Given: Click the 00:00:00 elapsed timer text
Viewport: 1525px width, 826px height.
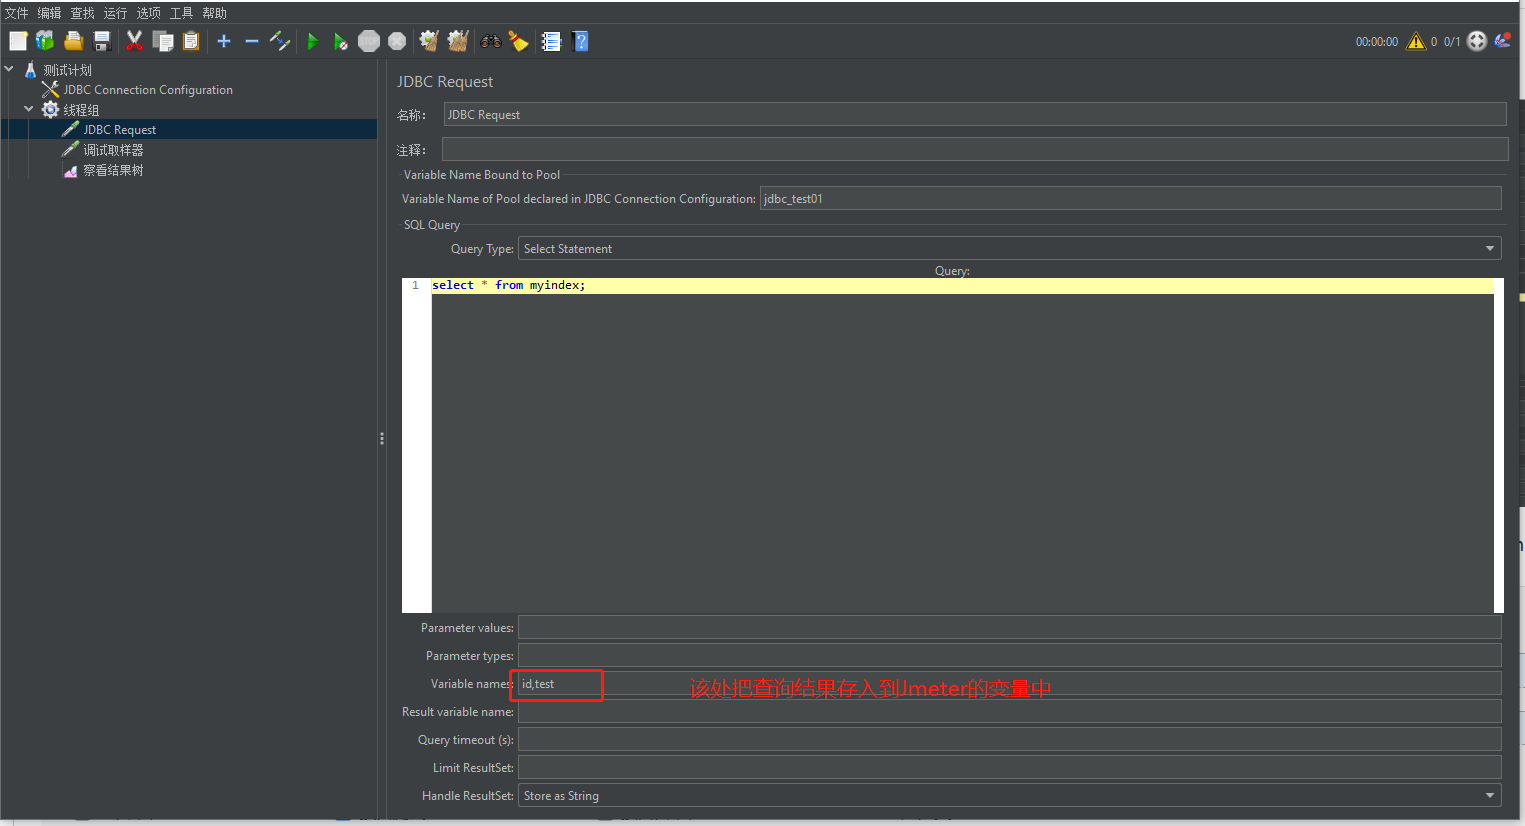Looking at the screenshot, I should click(x=1377, y=42).
